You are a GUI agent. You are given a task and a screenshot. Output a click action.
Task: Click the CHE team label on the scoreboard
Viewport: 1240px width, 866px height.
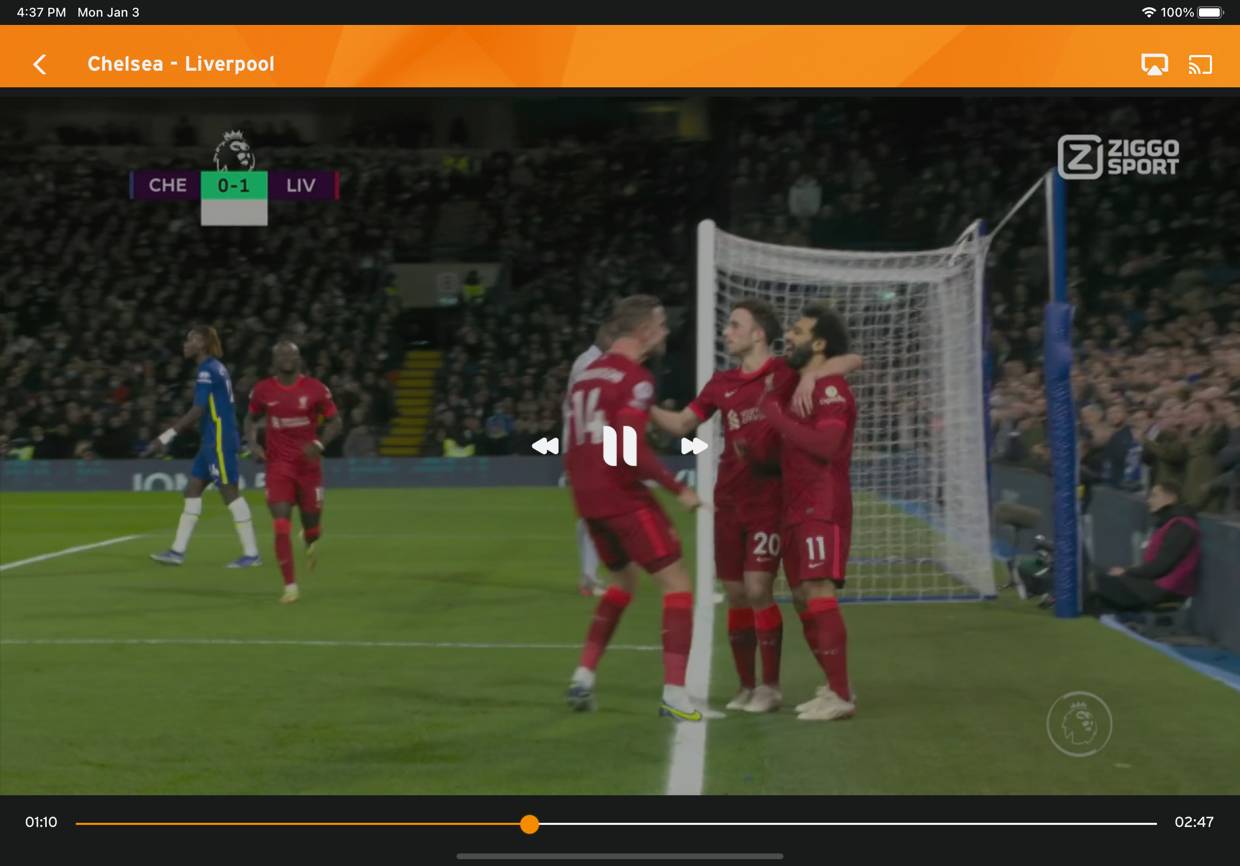pyautogui.click(x=167, y=185)
